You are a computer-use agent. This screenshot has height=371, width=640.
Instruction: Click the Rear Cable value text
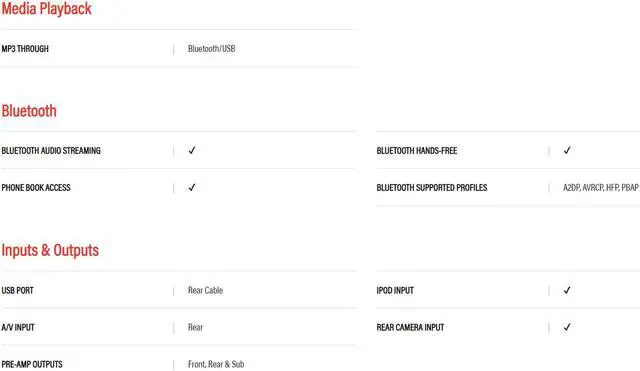tap(205, 290)
